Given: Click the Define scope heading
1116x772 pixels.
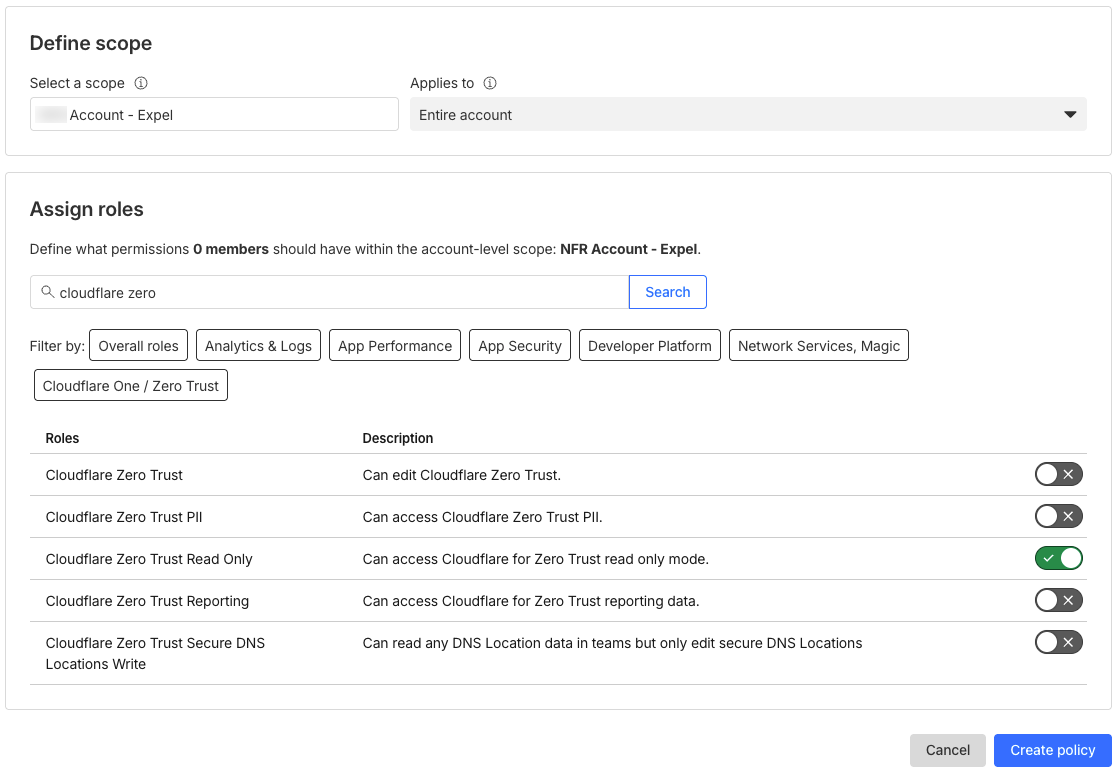Looking at the screenshot, I should 91,43.
